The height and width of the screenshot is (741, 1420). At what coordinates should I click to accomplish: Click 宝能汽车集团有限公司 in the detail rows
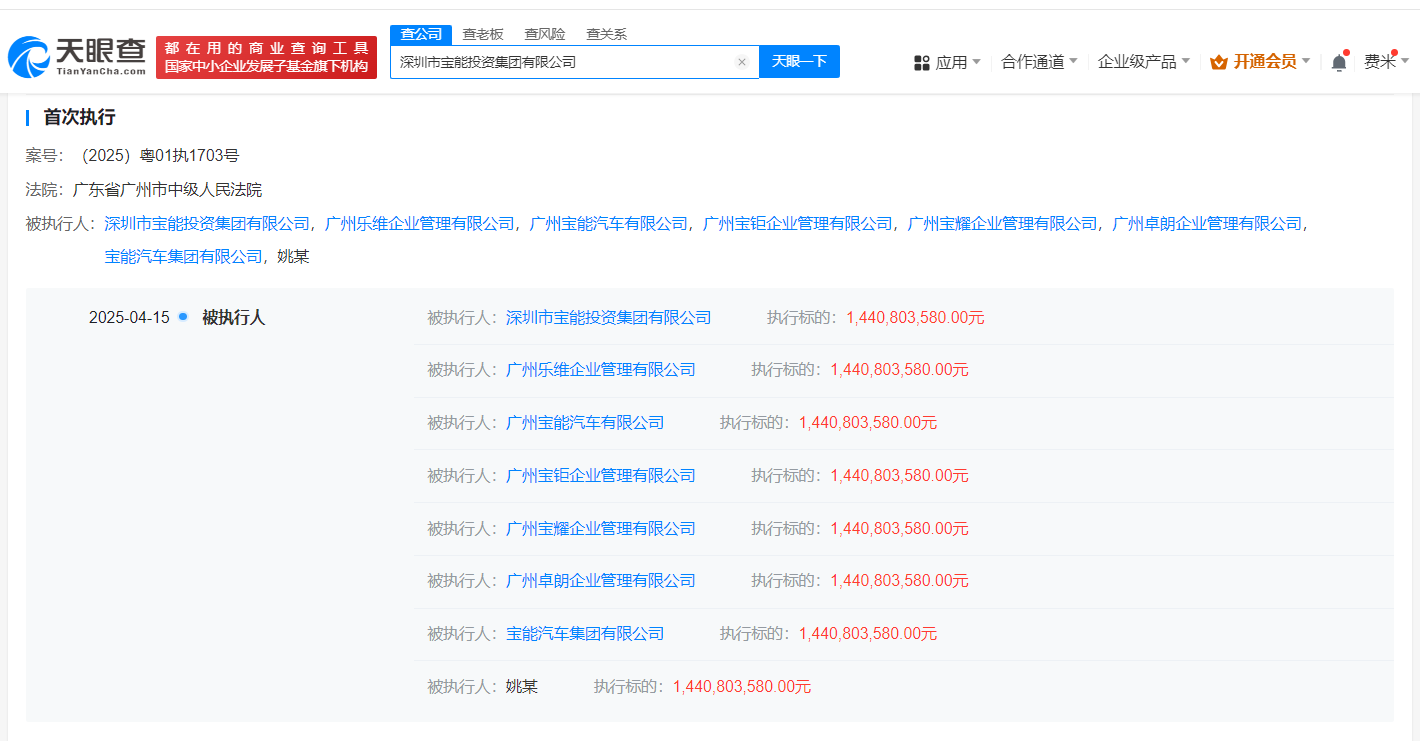pos(585,634)
